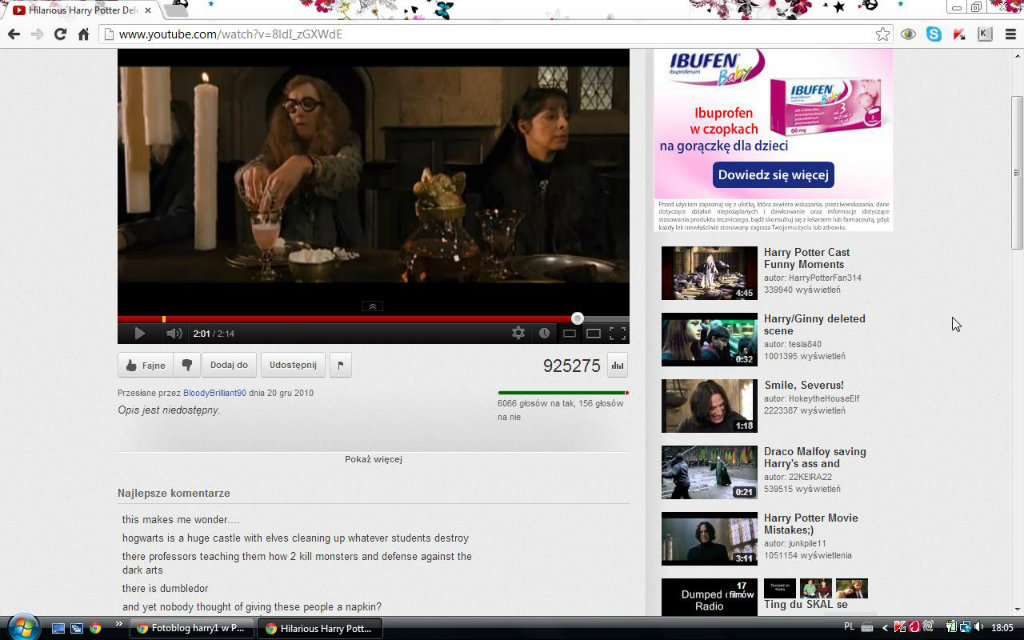1024x640 pixels.
Task: Switch to the small player size
Action: pos(569,334)
